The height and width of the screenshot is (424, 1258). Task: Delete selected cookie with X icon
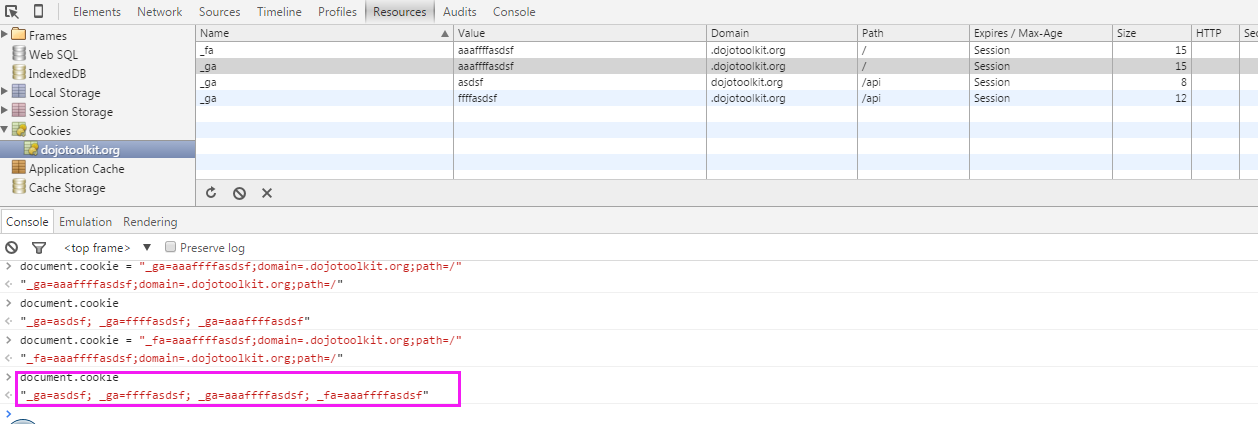(267, 193)
